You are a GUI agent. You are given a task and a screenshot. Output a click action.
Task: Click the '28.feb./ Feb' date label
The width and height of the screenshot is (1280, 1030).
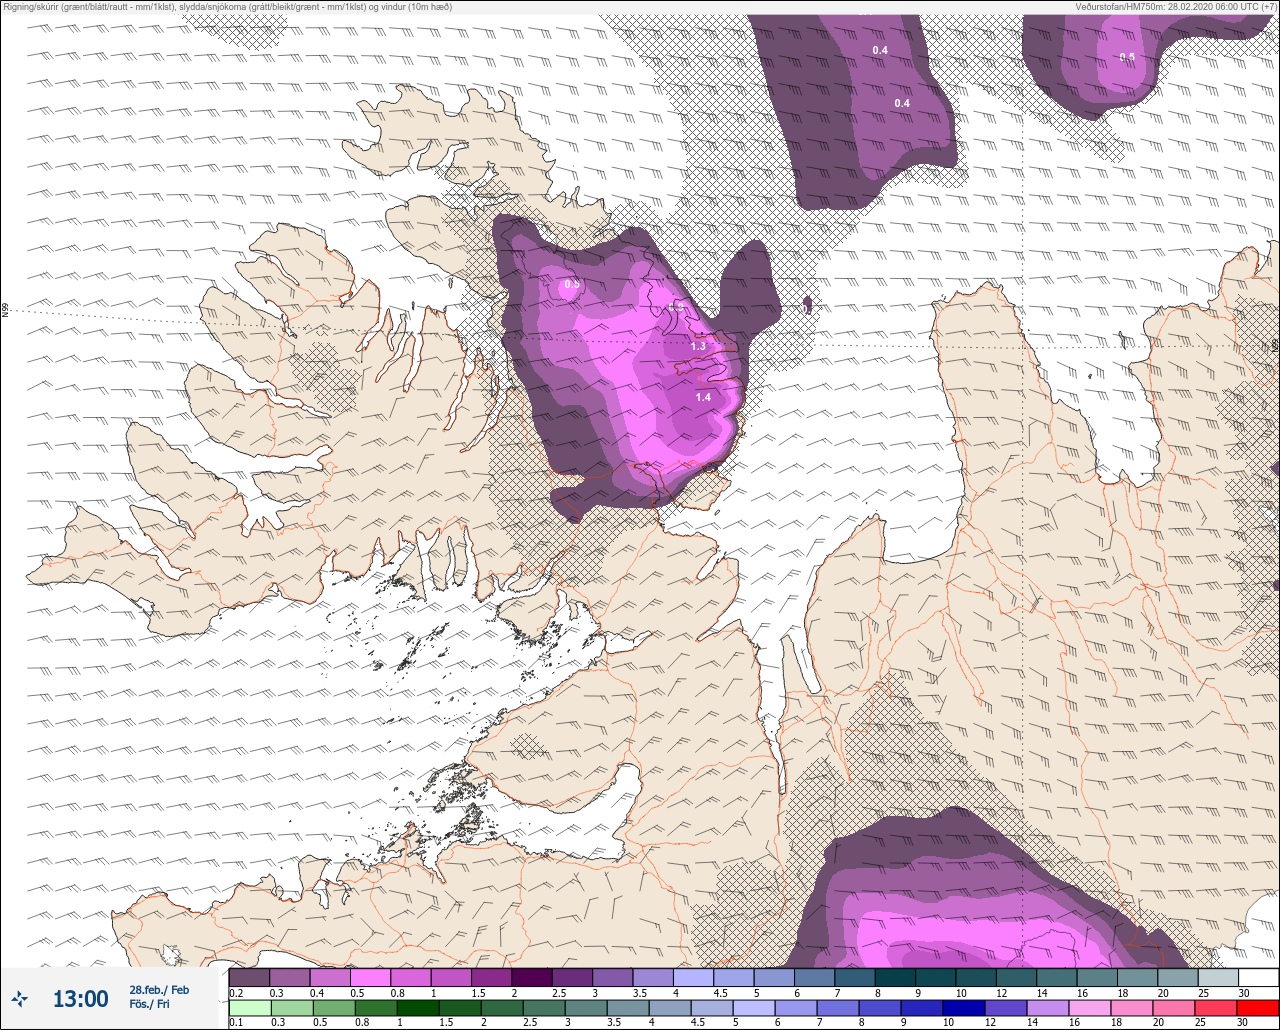tap(158, 990)
